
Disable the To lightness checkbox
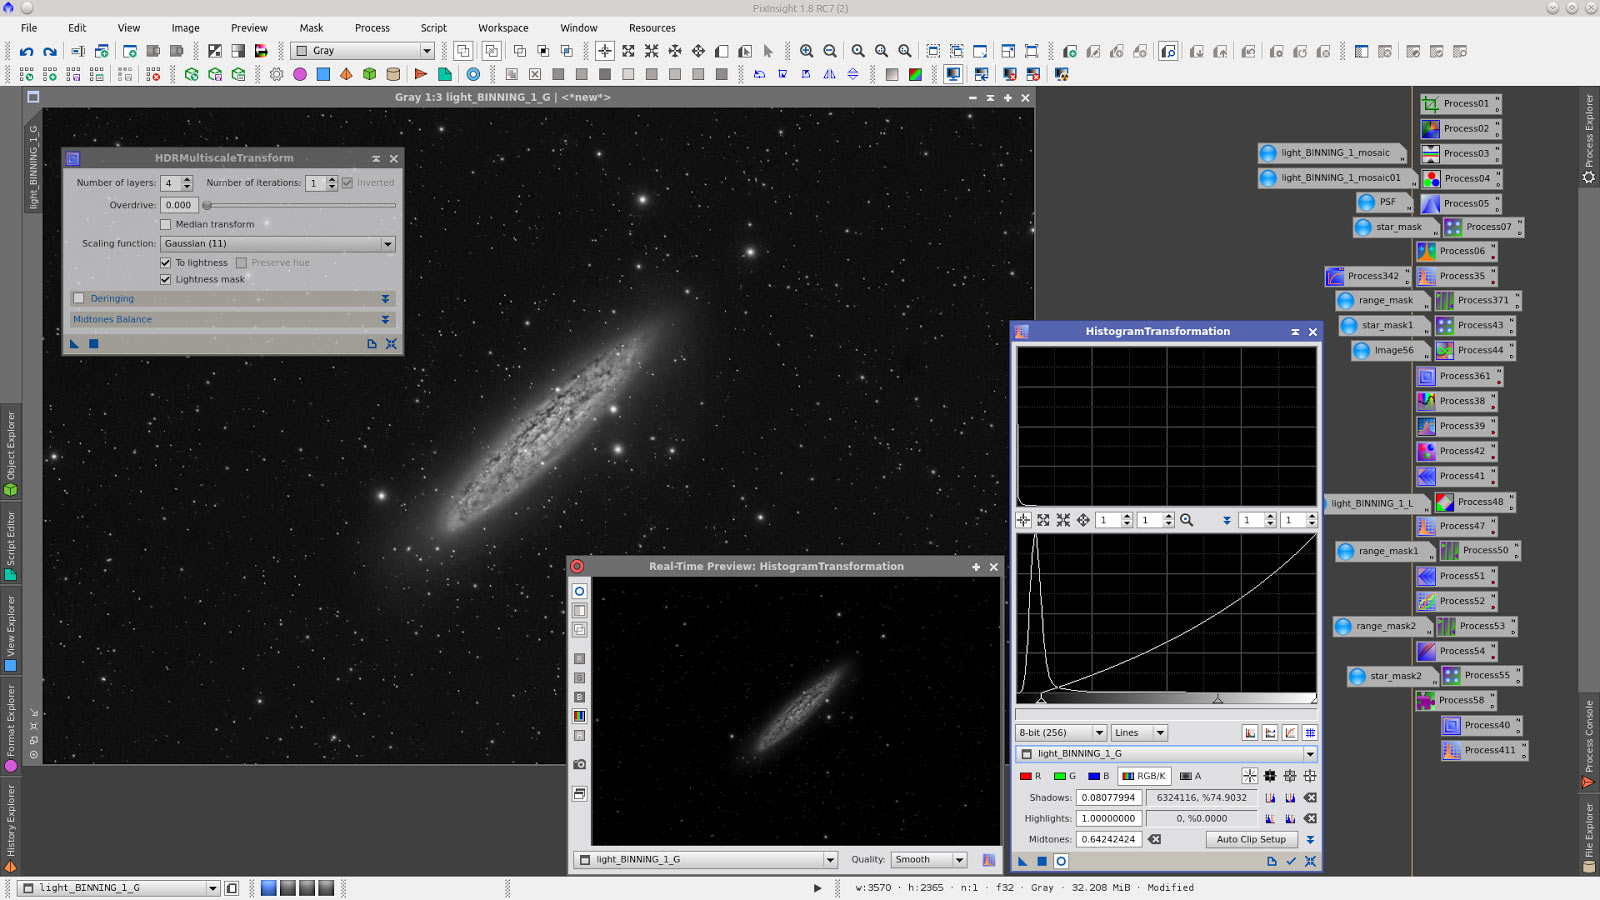(x=166, y=262)
